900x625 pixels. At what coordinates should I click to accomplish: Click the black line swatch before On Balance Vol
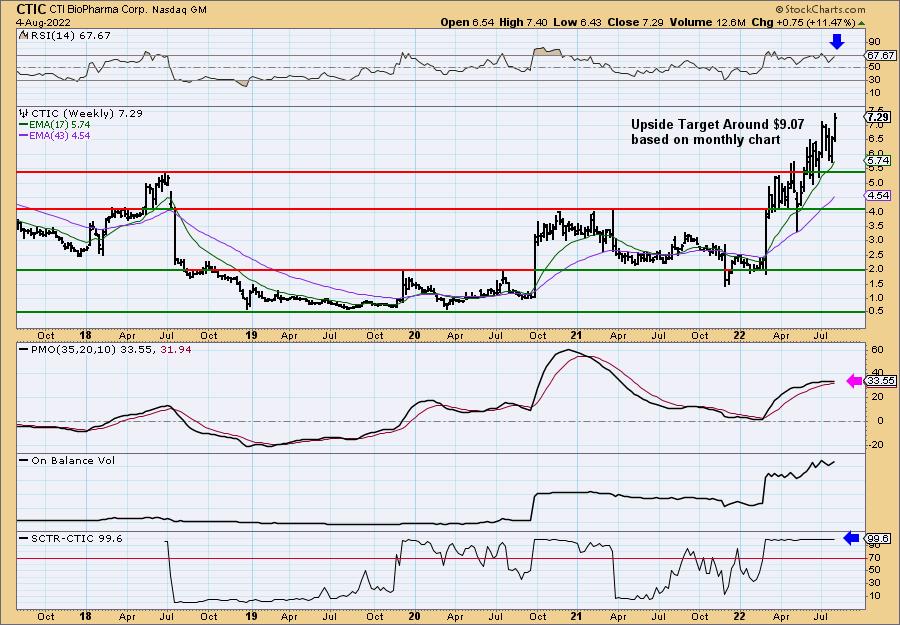tap(23, 460)
